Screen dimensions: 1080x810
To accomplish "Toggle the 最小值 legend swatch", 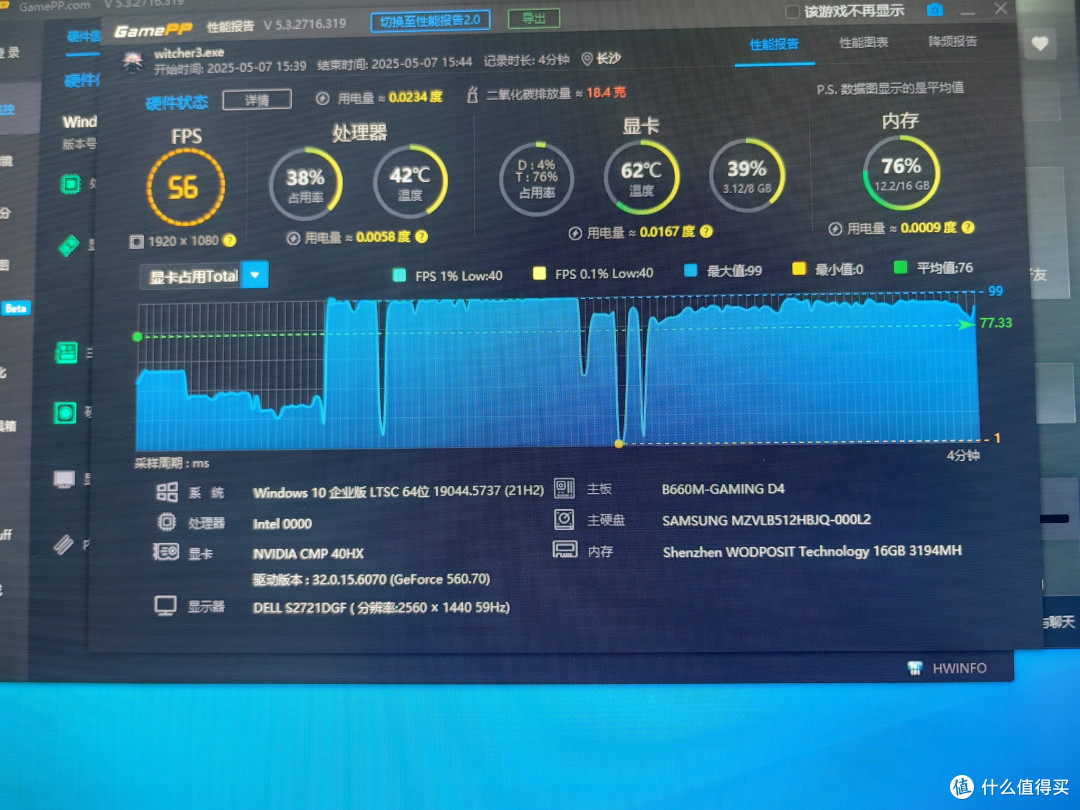I will pos(799,269).
